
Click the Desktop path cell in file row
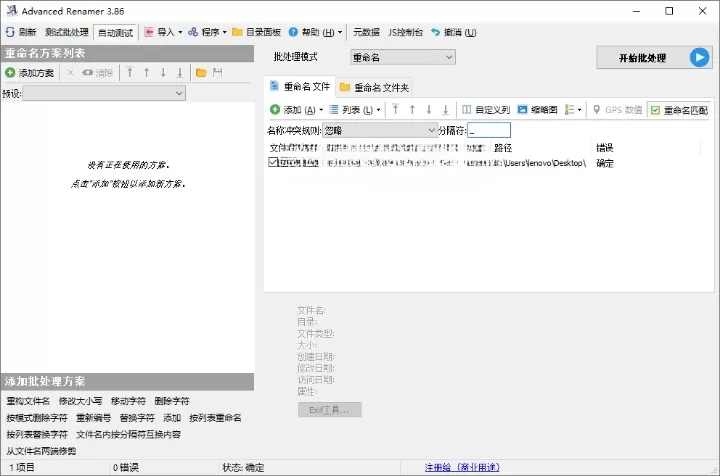click(545, 163)
